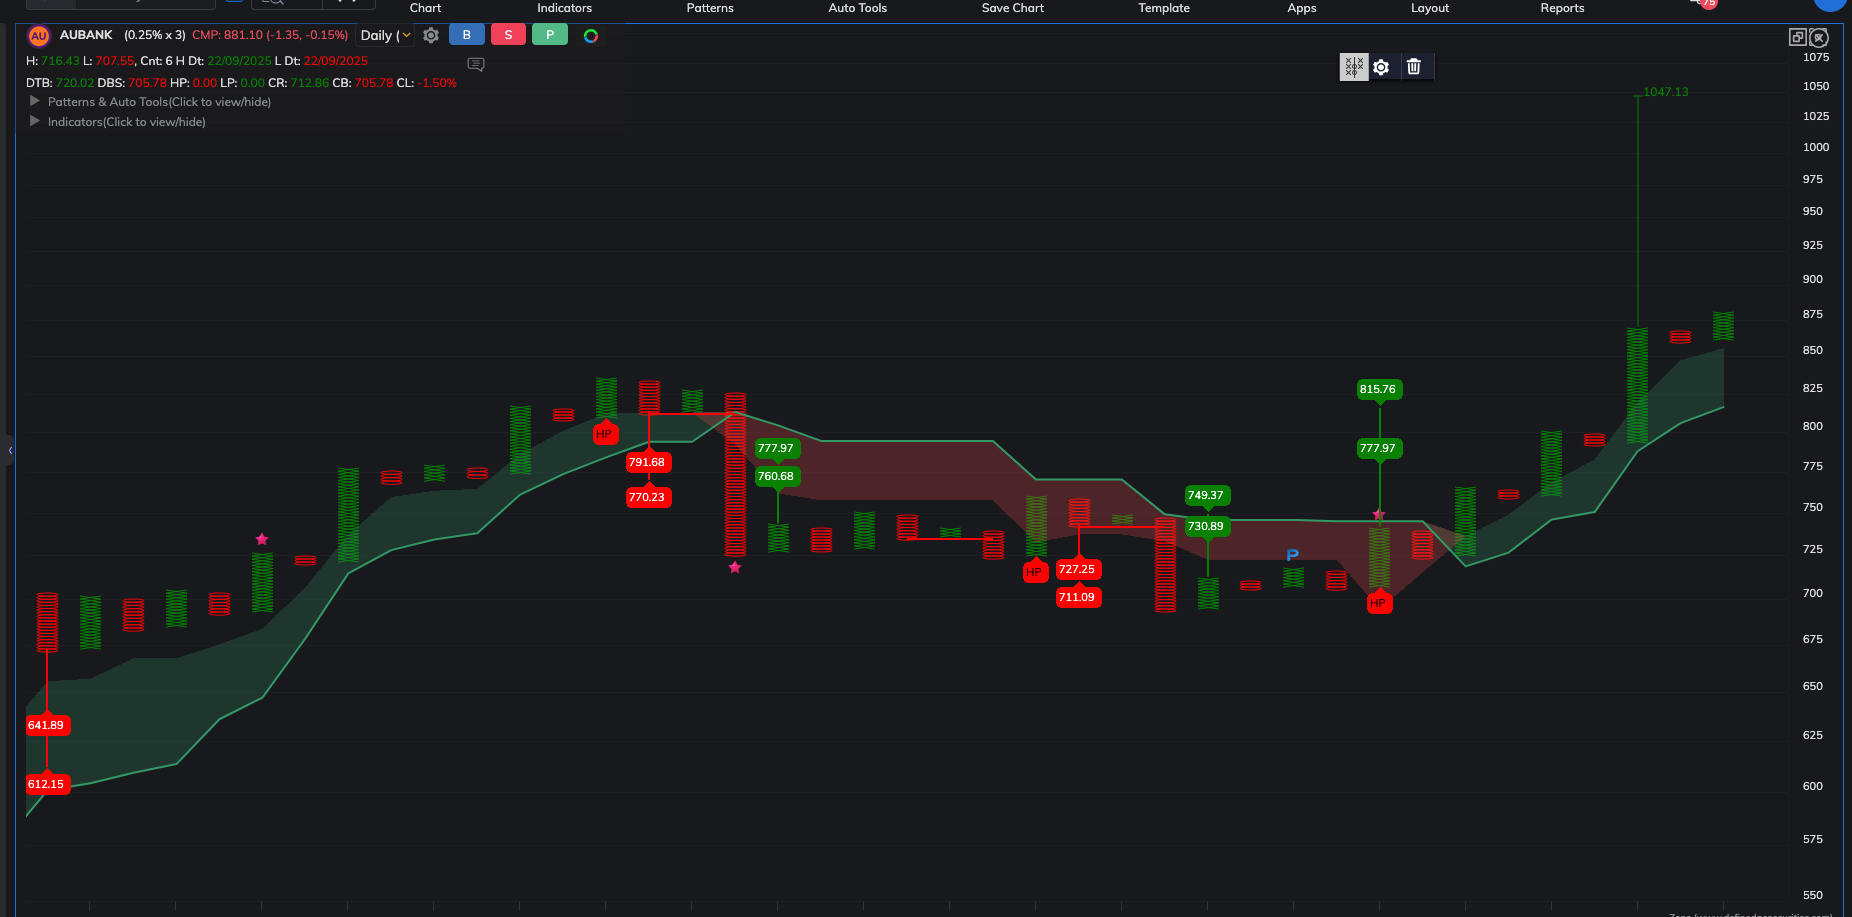Select the point-and-figure chart icon

pyautogui.click(x=1353, y=67)
